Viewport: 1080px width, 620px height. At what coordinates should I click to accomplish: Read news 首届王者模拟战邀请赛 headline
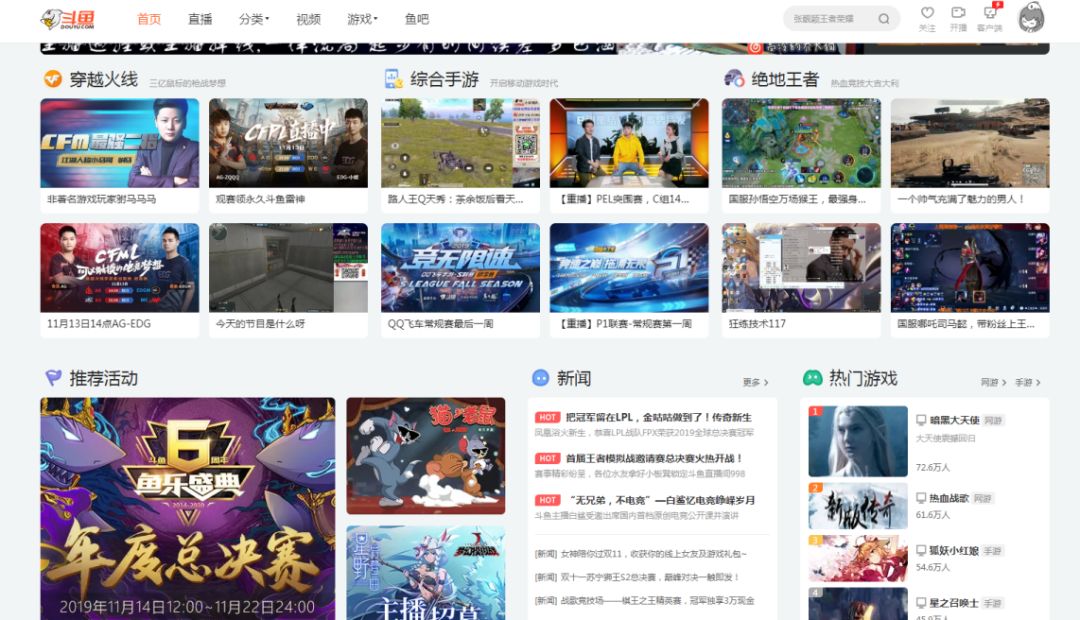click(x=654, y=458)
